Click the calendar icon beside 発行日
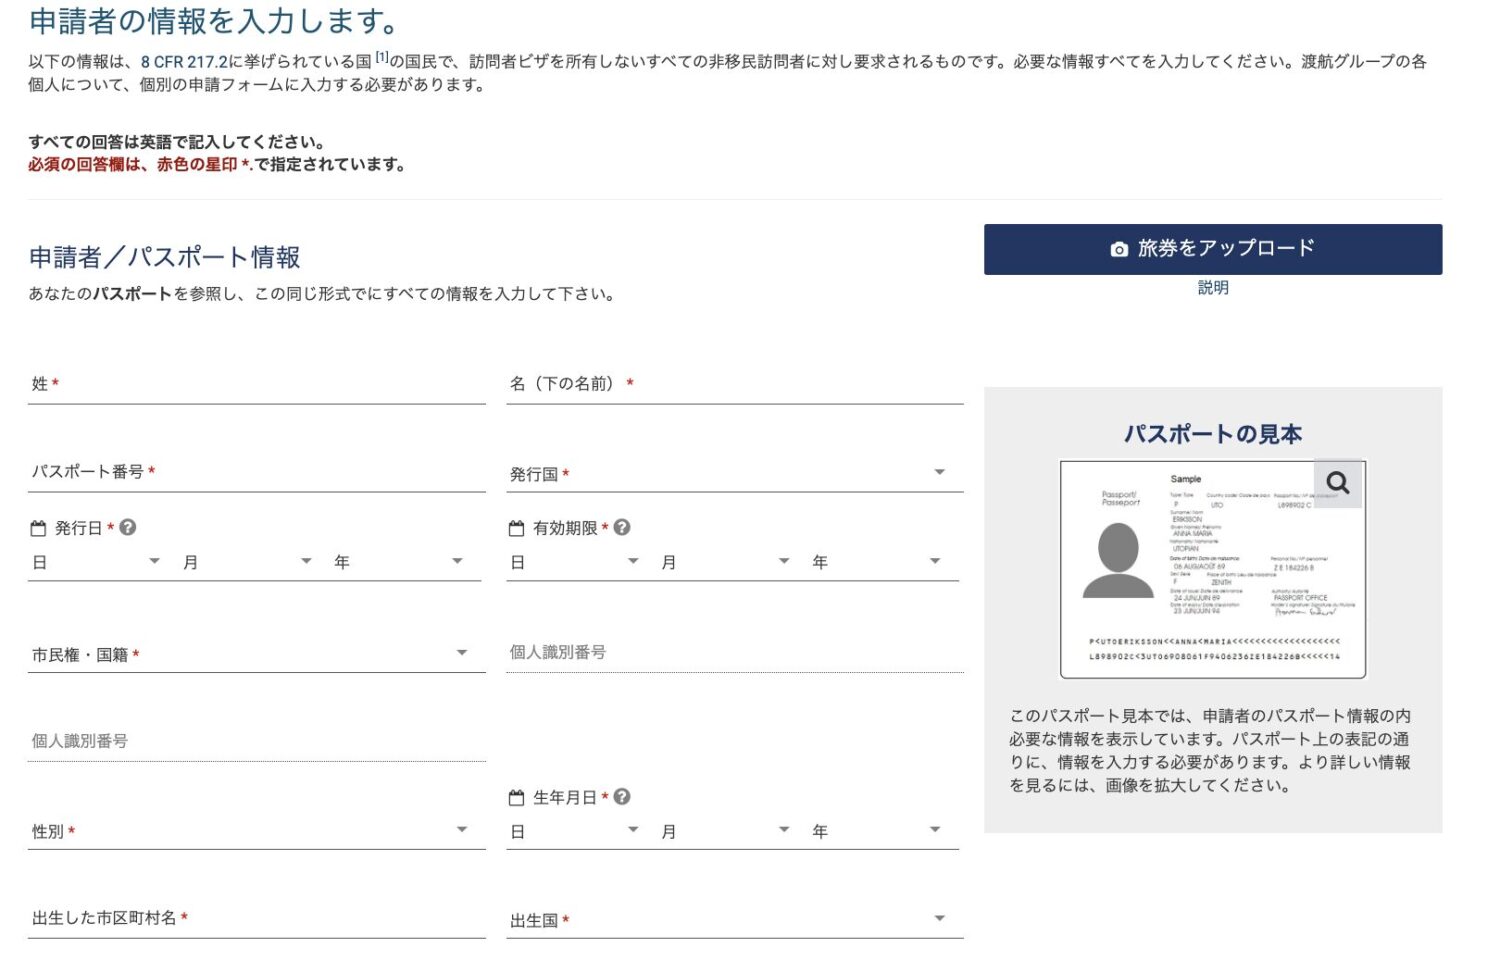The width and height of the screenshot is (1500, 972). pyautogui.click(x=39, y=528)
